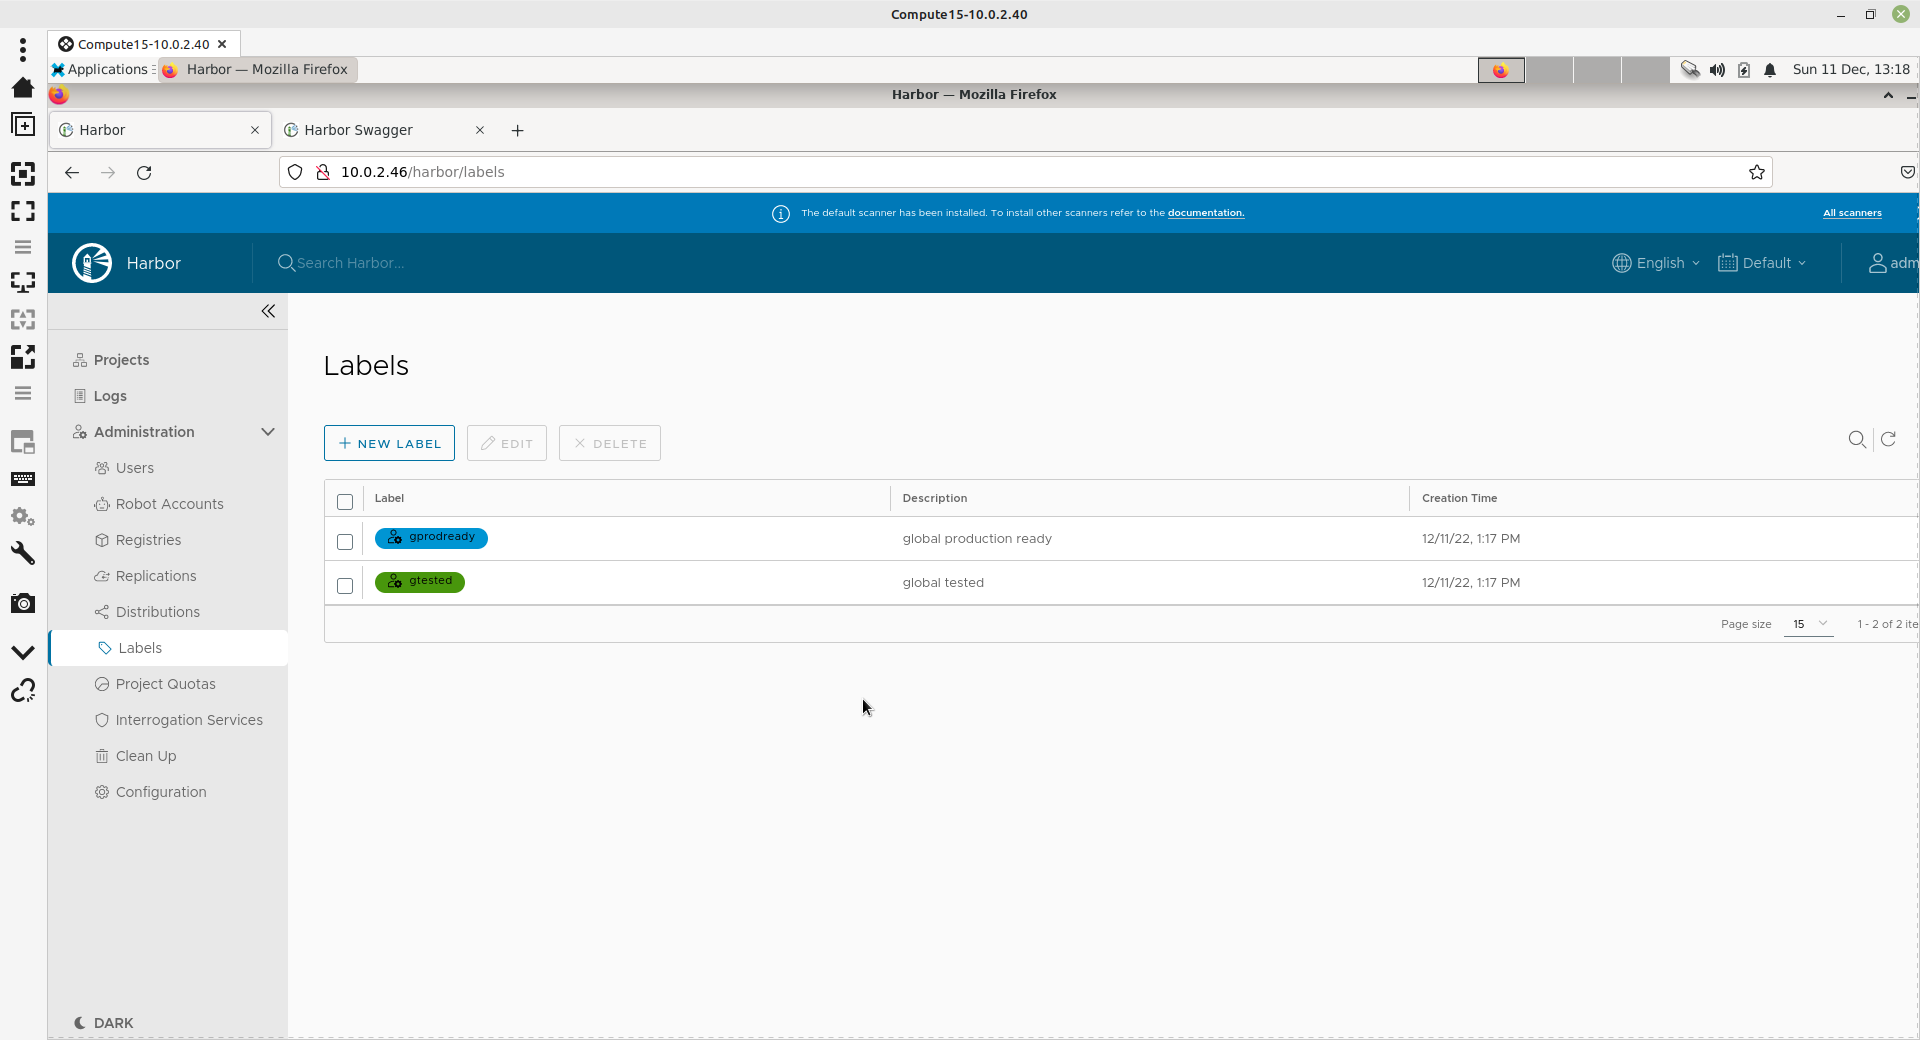Click the browser back arrow
This screenshot has width=1920, height=1040.
72,173
